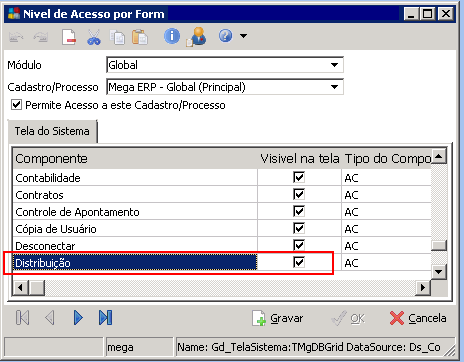The image size is (464, 362).
Task: Expand the help icon dropdown arrow
Action: pyautogui.click(x=244, y=36)
